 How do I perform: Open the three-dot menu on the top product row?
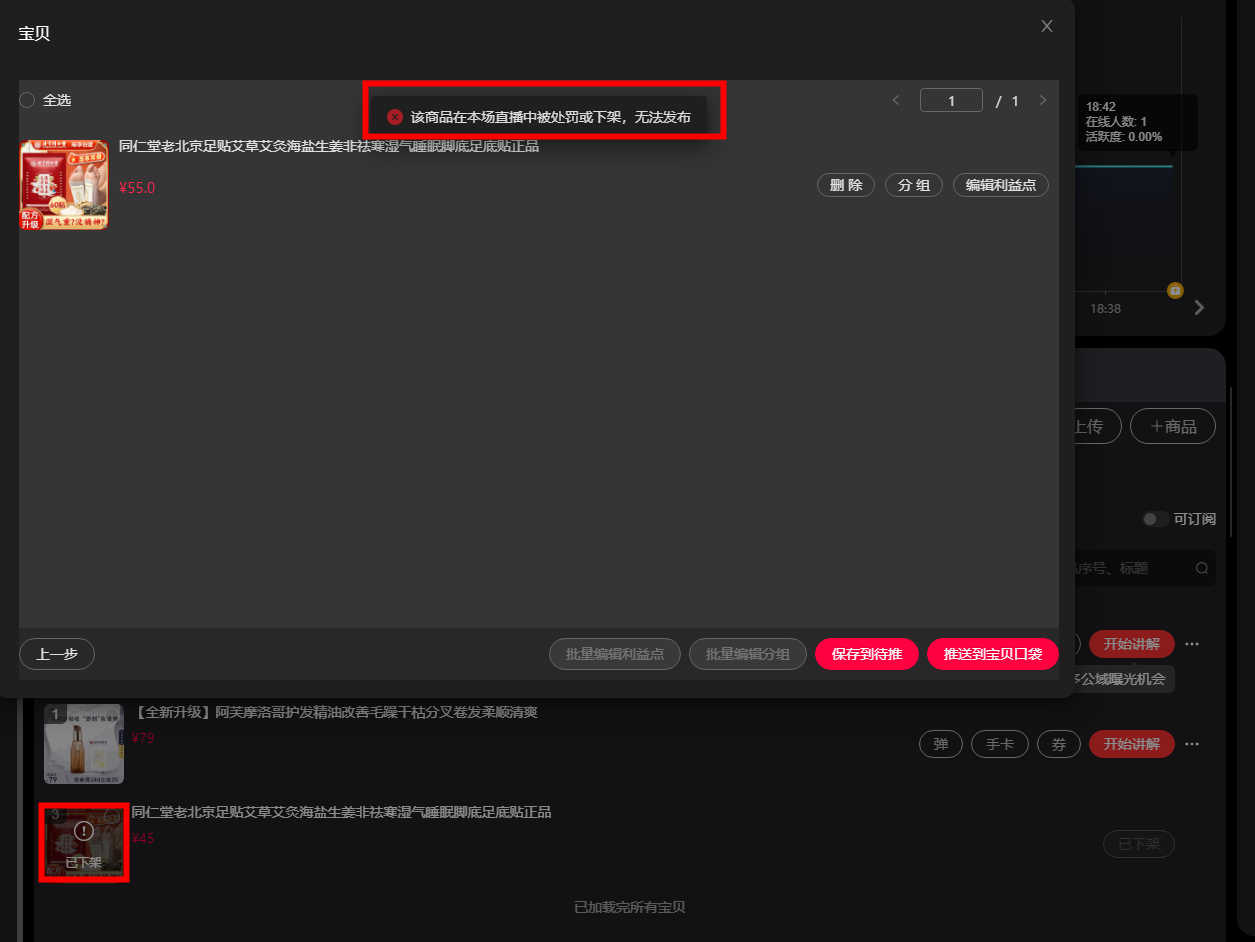(1192, 644)
